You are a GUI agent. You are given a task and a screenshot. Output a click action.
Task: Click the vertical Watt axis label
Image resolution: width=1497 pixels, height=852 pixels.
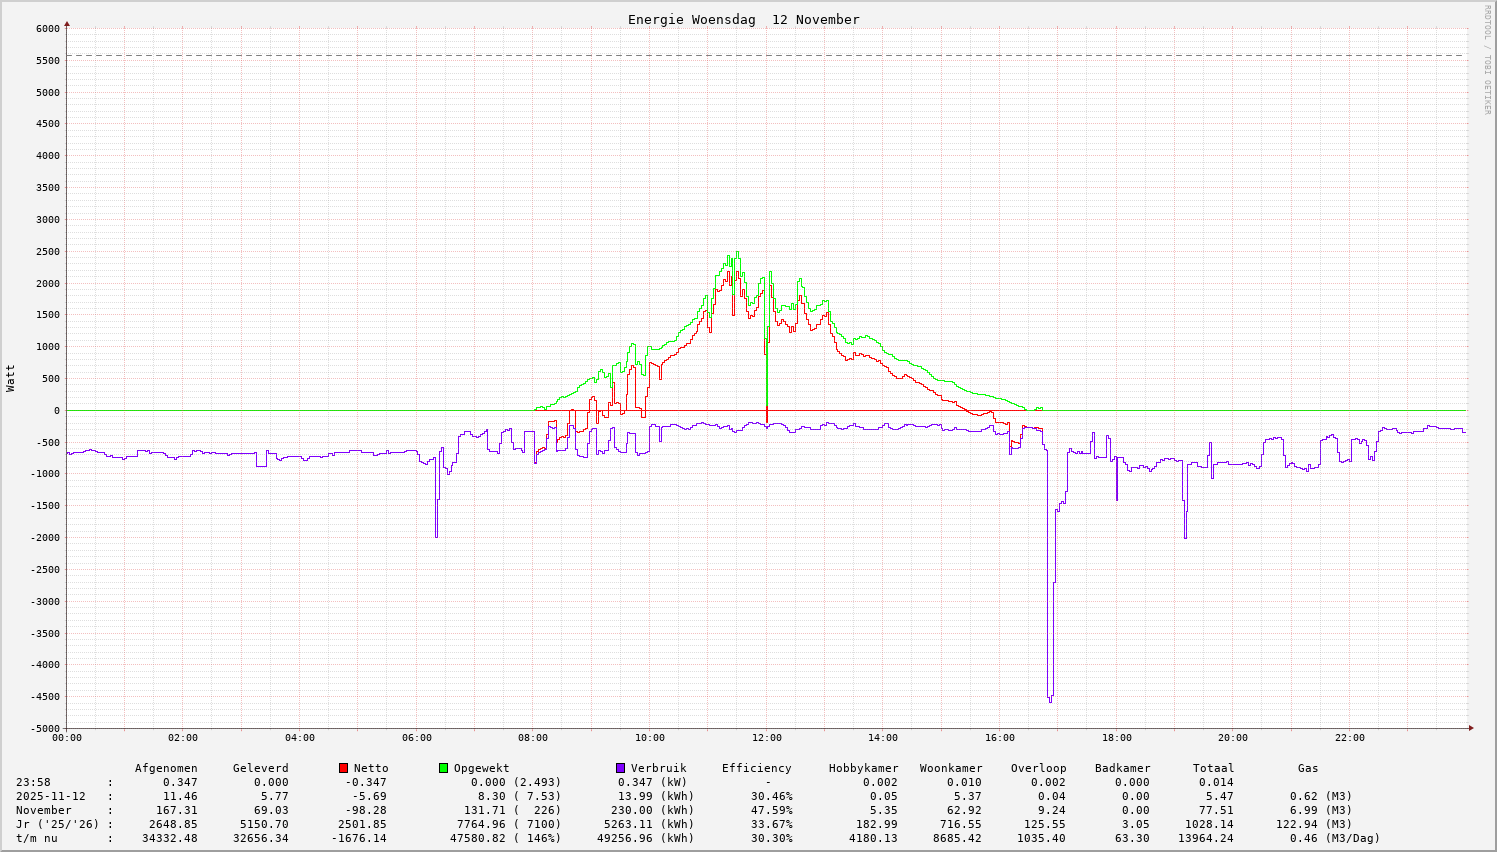click(11, 378)
